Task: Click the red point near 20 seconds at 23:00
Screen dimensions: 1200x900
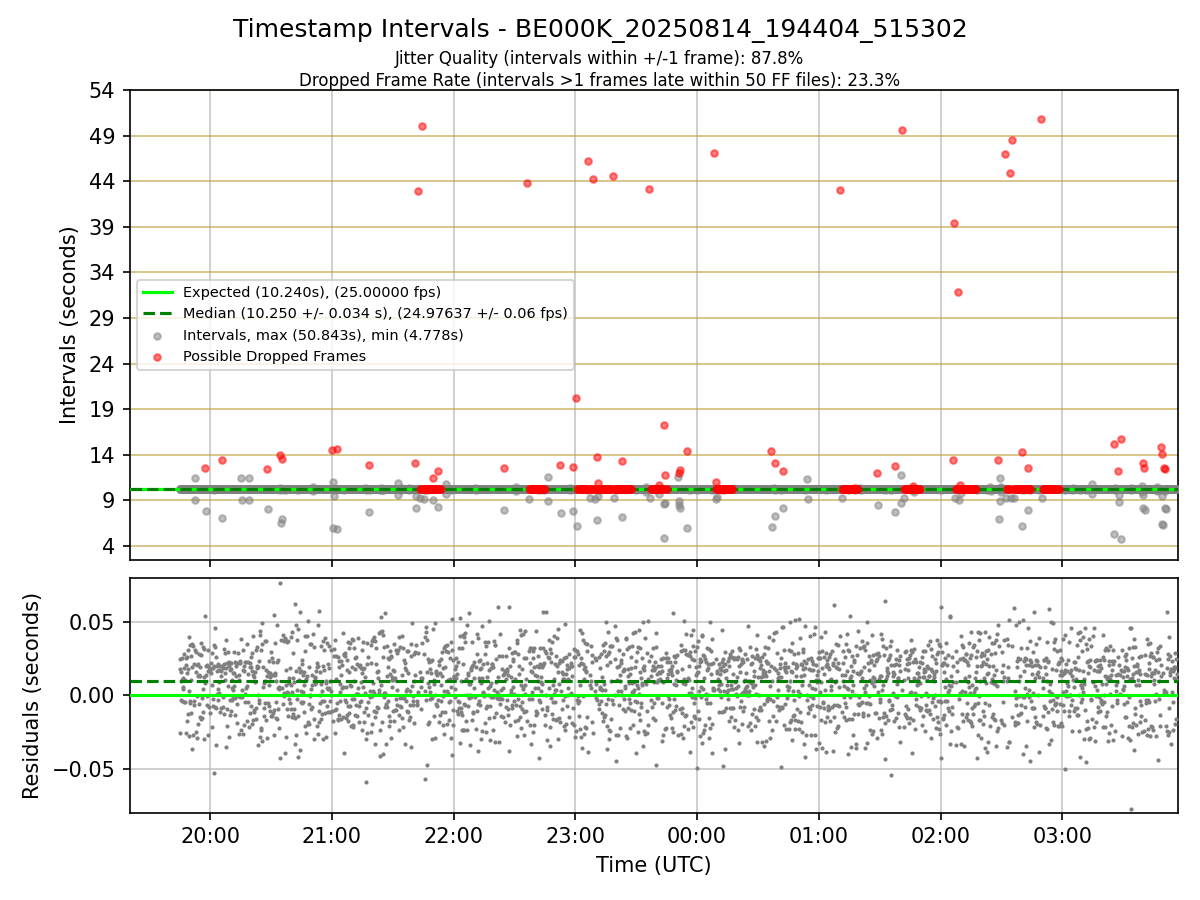Action: [x=576, y=398]
